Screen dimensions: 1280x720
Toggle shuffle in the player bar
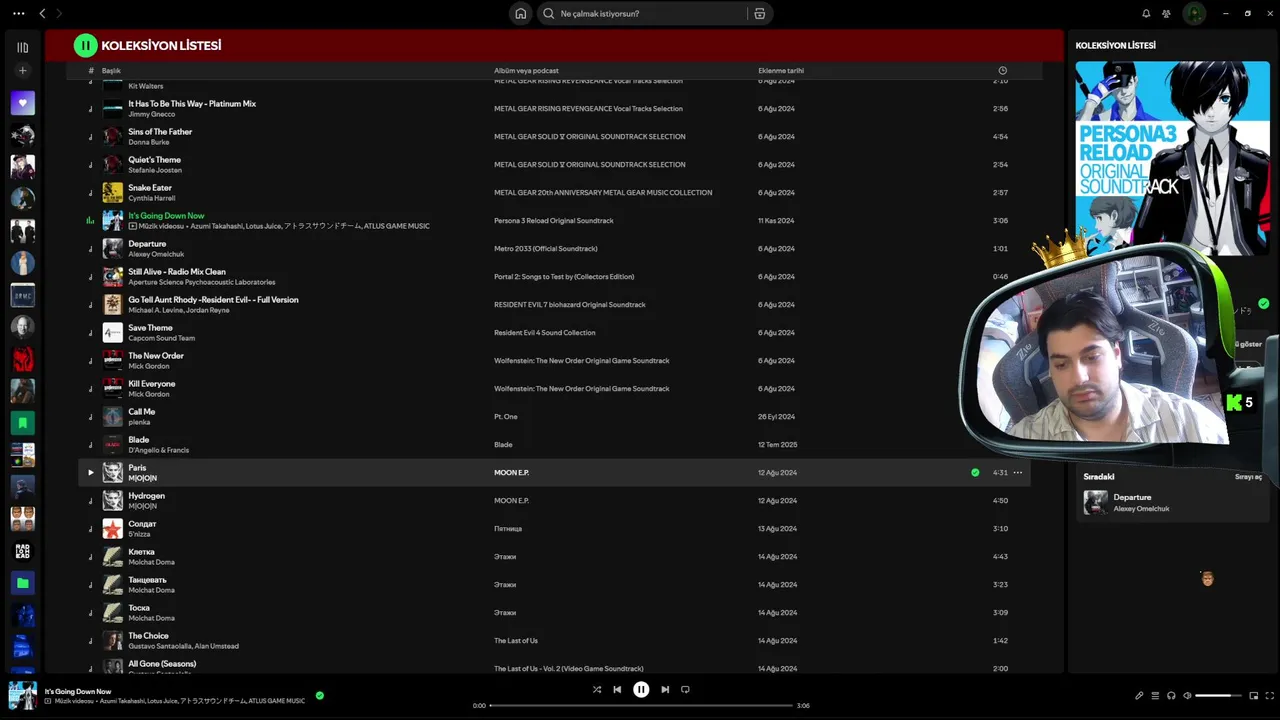point(597,689)
